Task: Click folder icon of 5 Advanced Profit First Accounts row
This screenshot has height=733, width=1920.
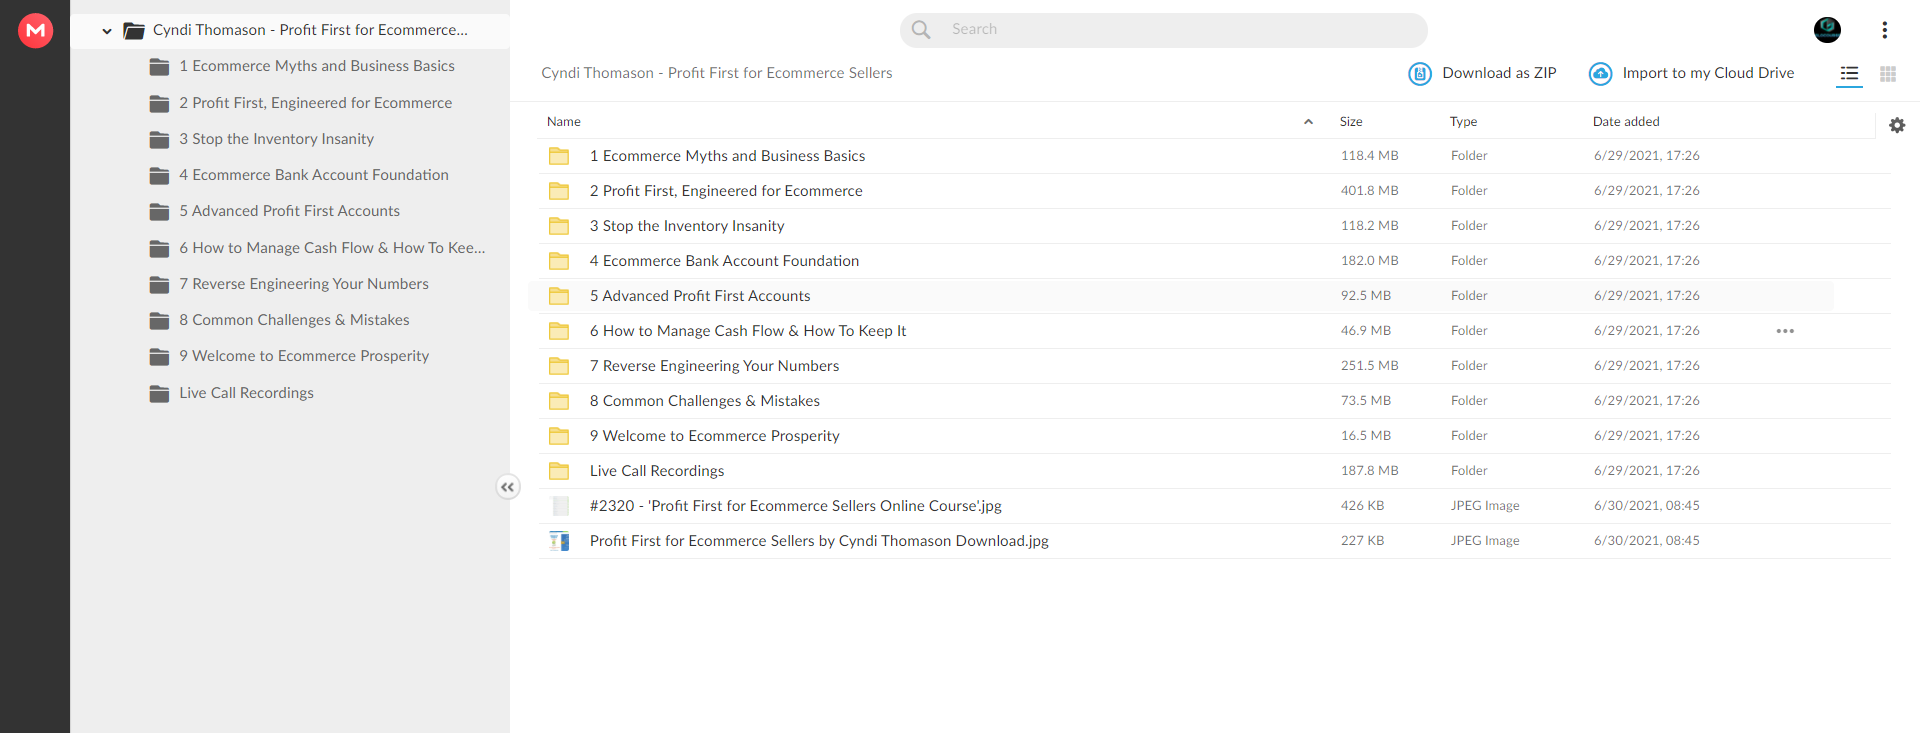Action: point(559,296)
